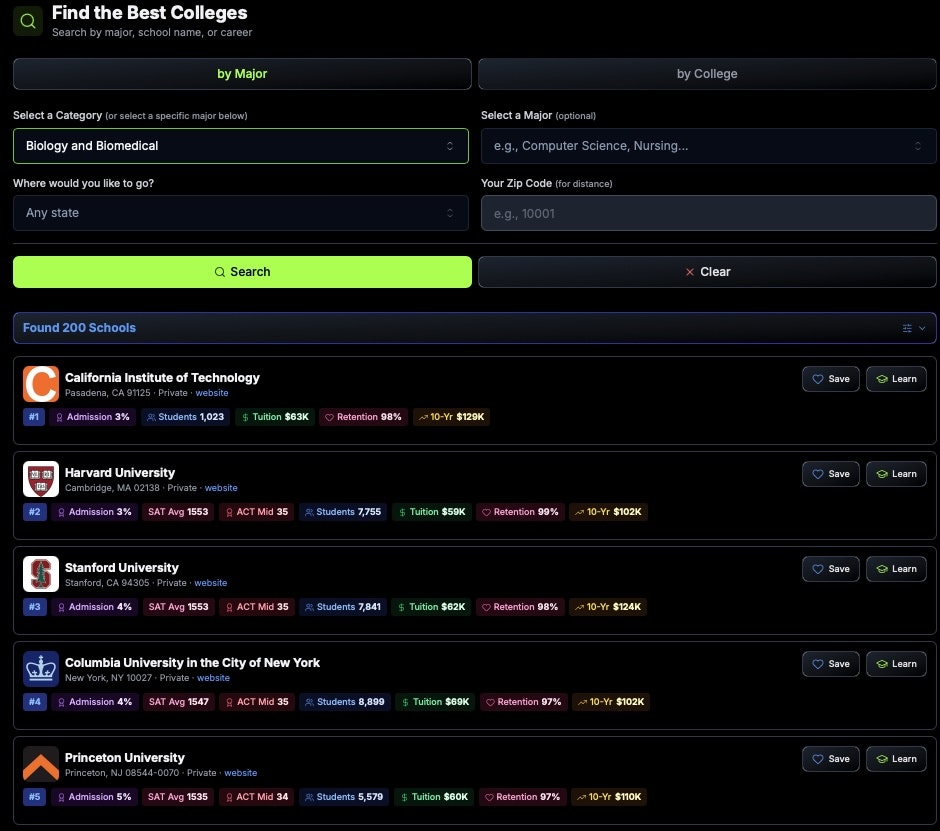The image size is (940, 831).
Task: Click the Caltech orange C logo
Action: (40, 383)
